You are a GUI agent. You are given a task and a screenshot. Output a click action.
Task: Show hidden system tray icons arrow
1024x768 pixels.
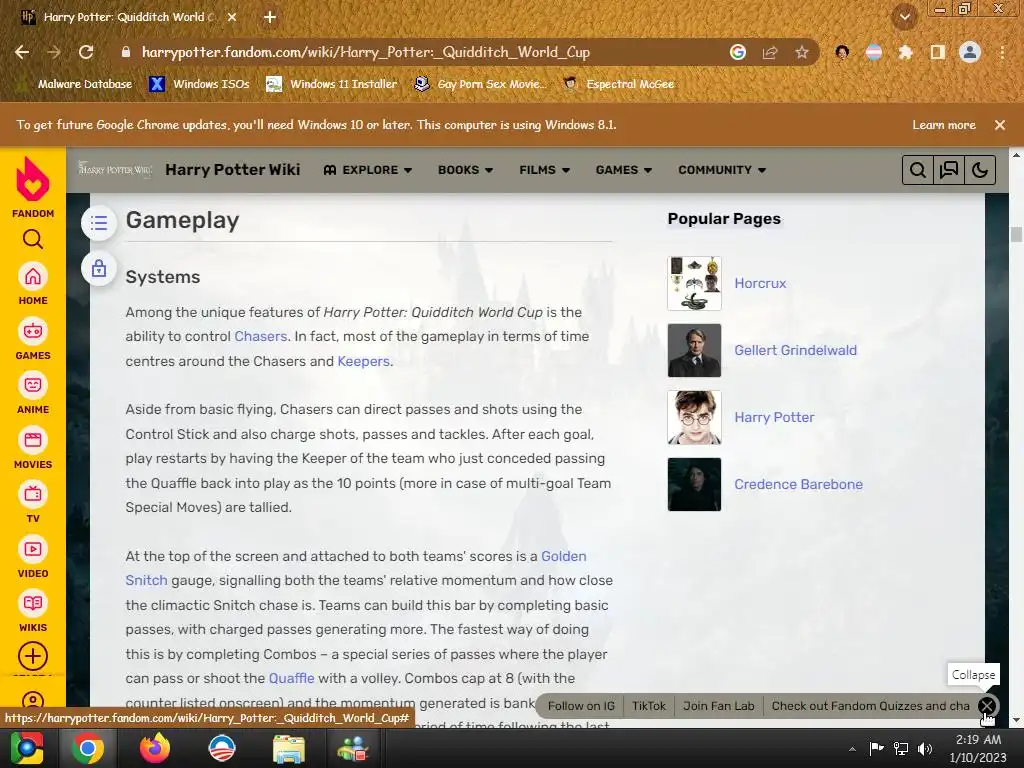pos(852,749)
